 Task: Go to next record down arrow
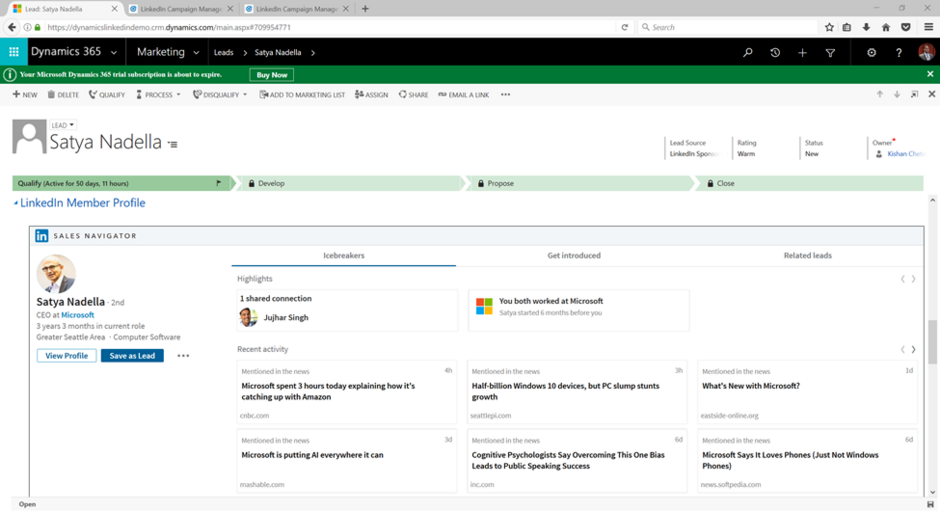click(897, 94)
